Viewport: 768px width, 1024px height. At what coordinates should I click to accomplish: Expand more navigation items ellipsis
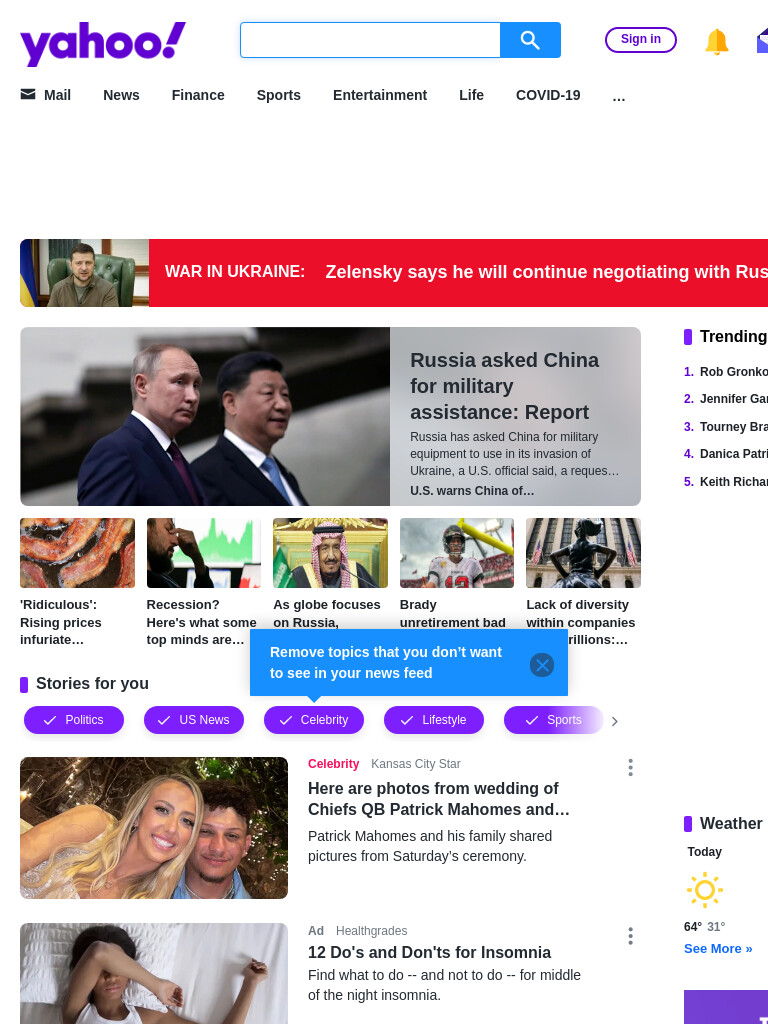(x=619, y=96)
